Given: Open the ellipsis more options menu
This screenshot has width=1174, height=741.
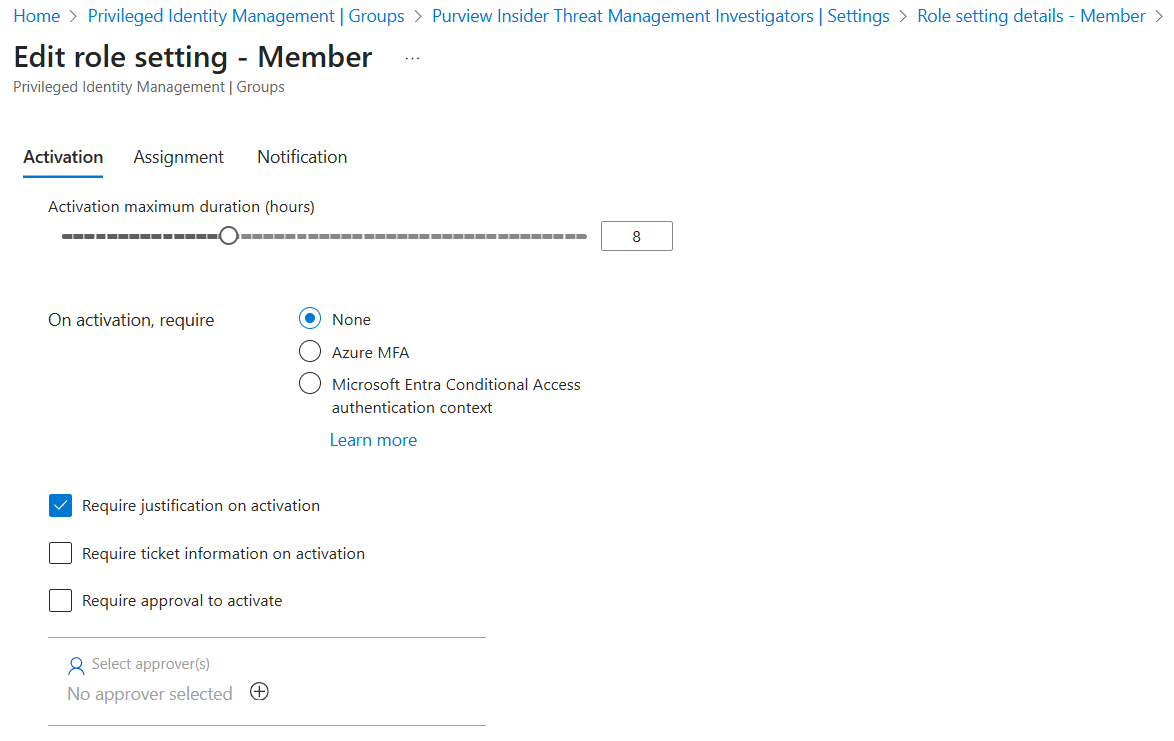Looking at the screenshot, I should click(x=412, y=59).
